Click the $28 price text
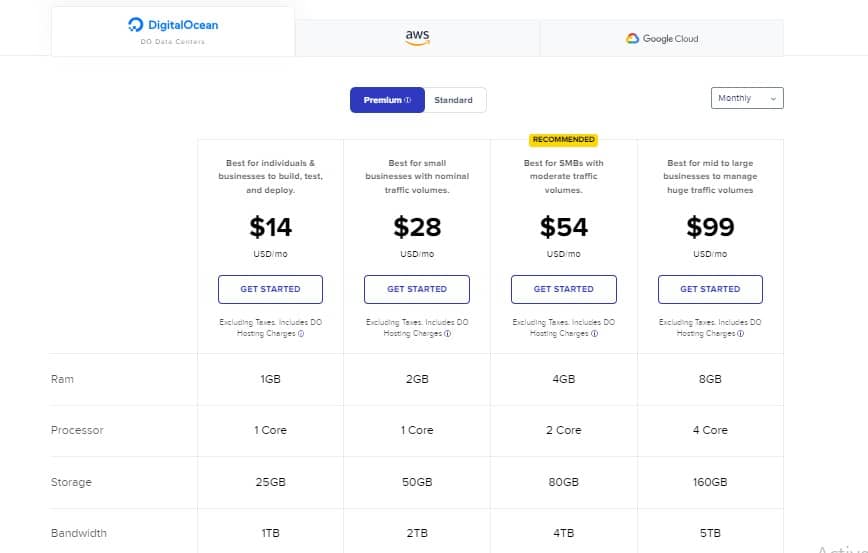The width and height of the screenshot is (868, 553). click(417, 227)
